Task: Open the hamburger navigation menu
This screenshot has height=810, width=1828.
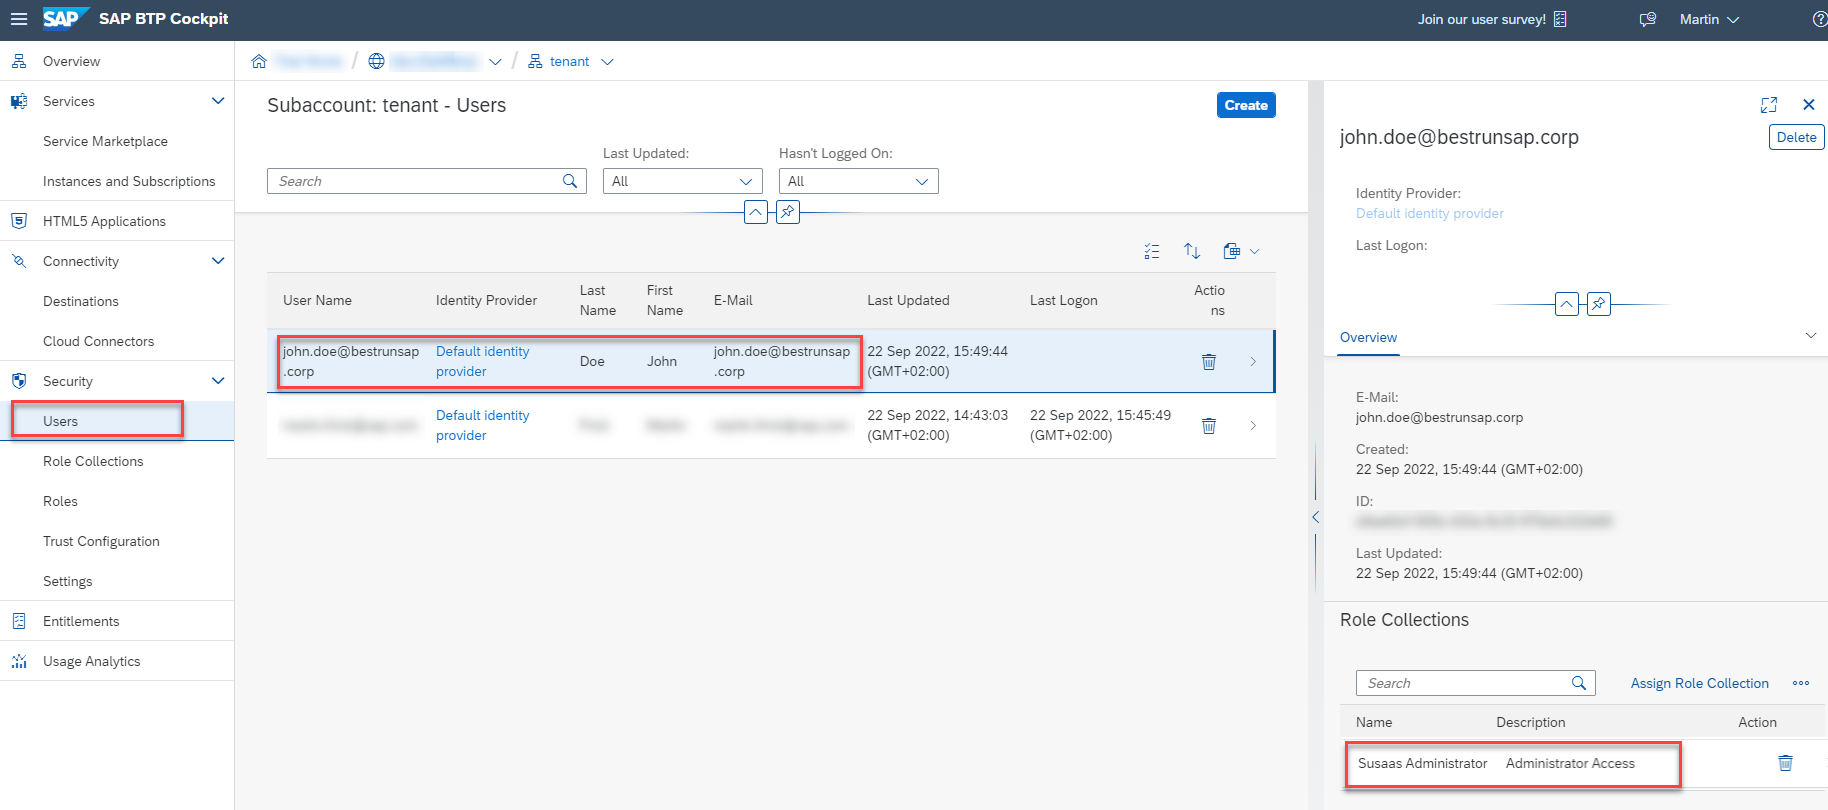Action: point(19,19)
